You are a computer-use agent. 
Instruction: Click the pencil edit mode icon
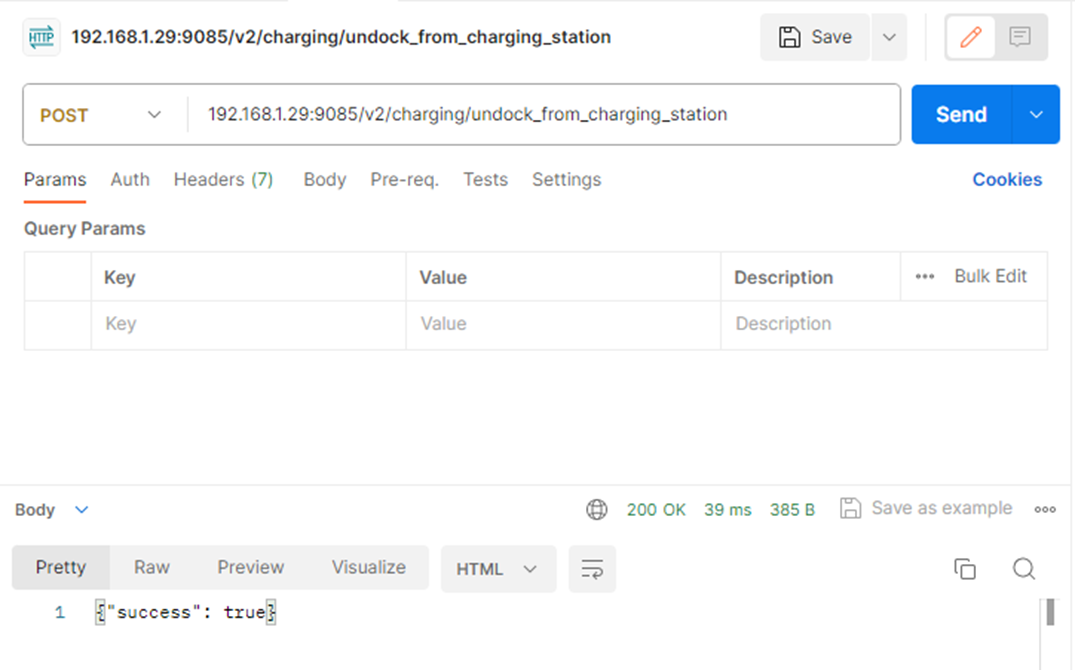pyautogui.click(x=970, y=37)
